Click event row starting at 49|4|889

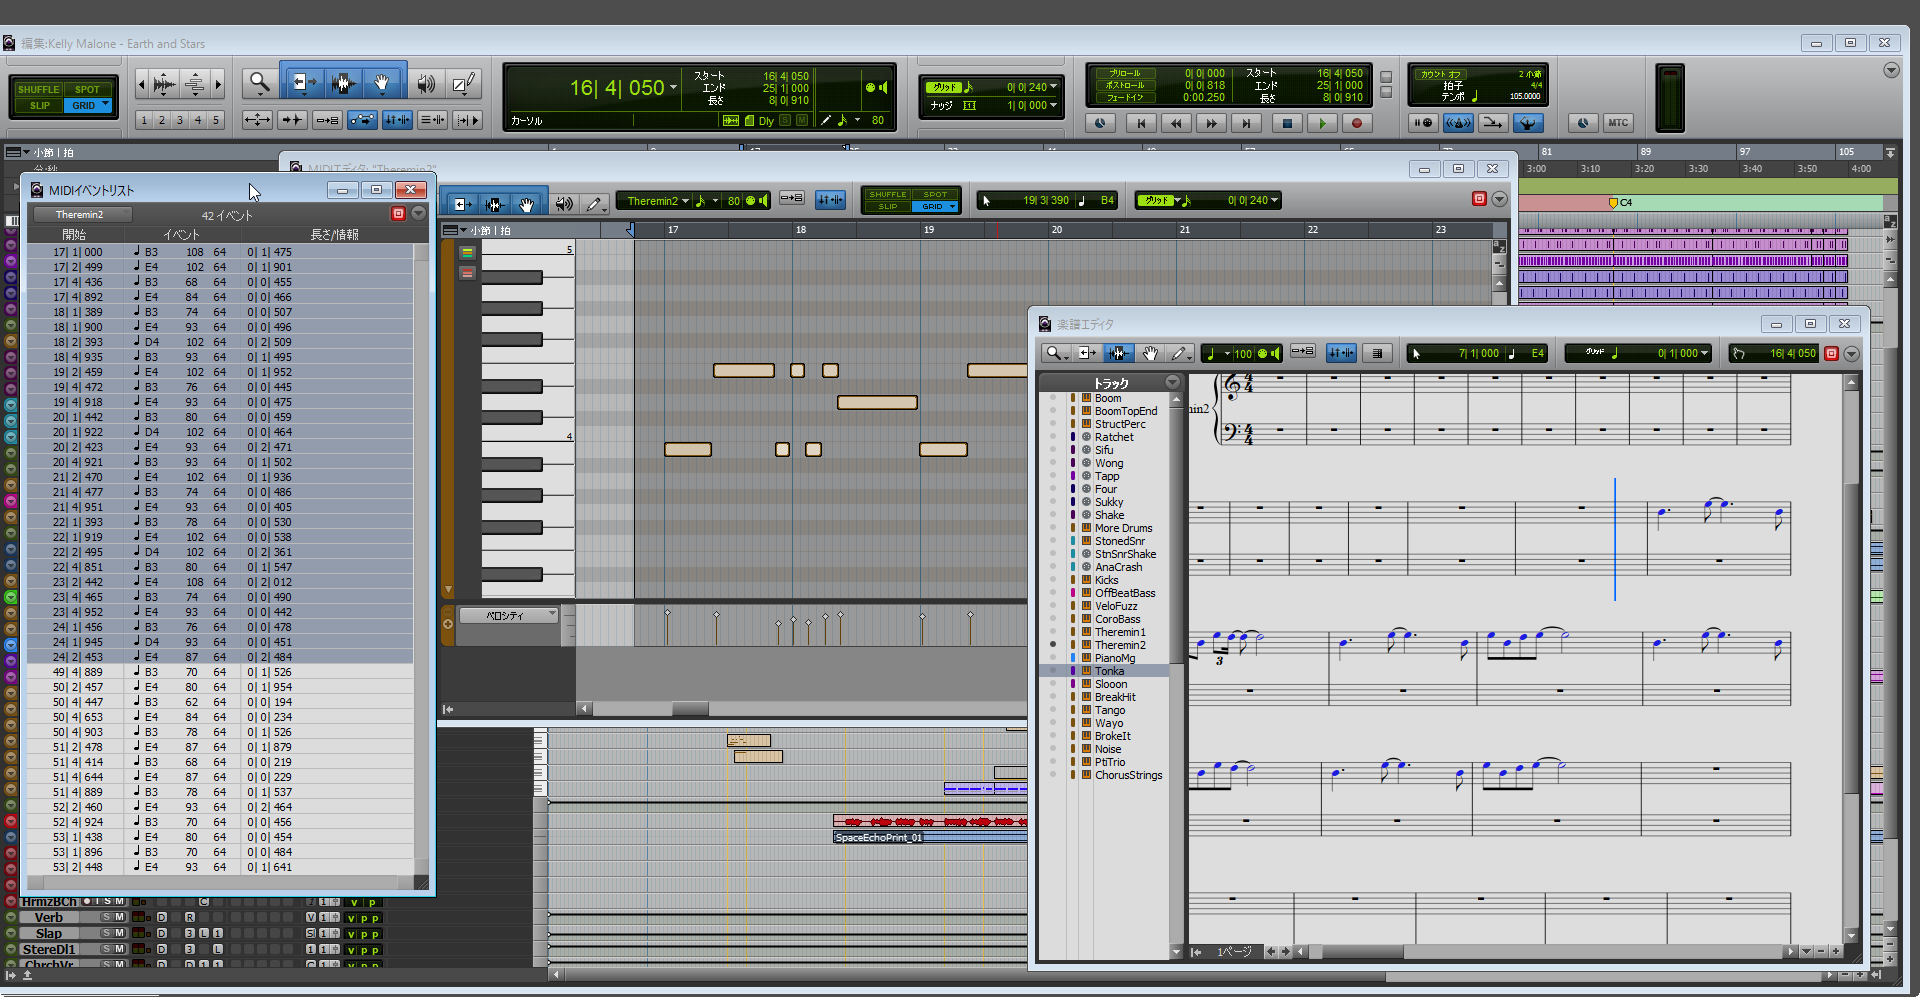220,672
